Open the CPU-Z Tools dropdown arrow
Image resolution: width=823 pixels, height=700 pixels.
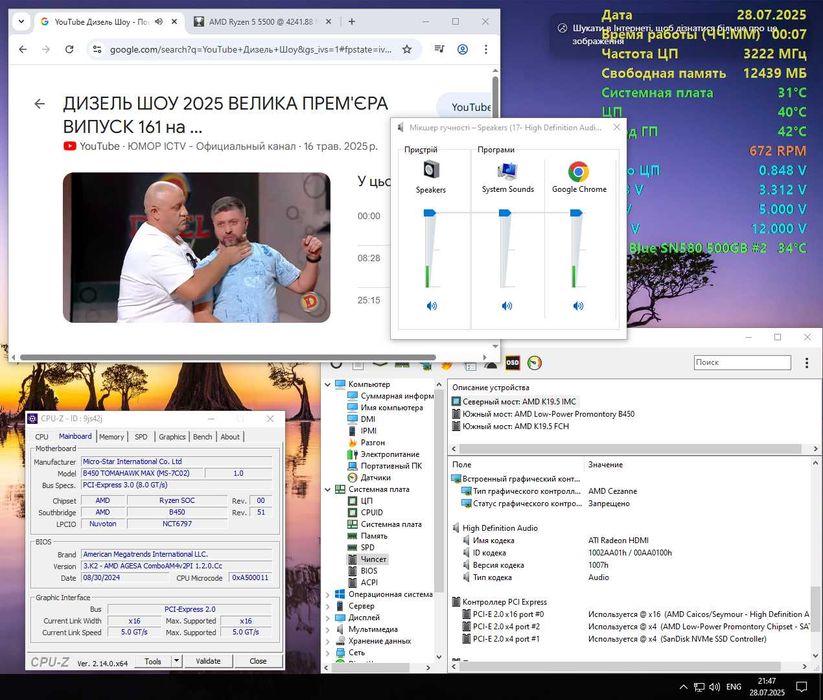click(x=177, y=661)
